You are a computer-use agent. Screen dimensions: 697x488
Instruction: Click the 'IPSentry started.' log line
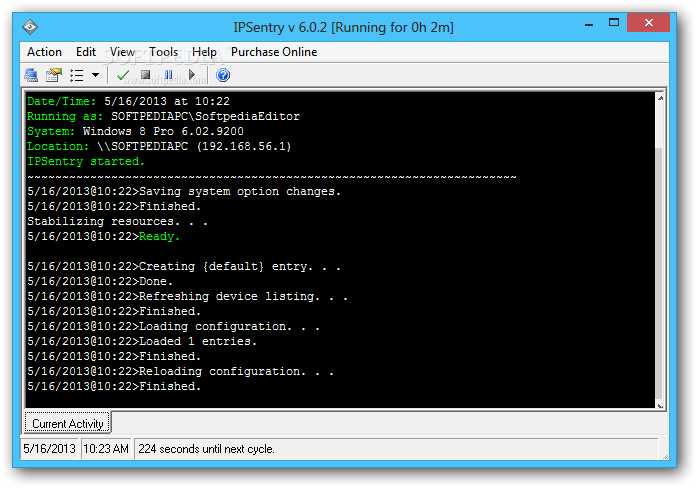[86, 161]
